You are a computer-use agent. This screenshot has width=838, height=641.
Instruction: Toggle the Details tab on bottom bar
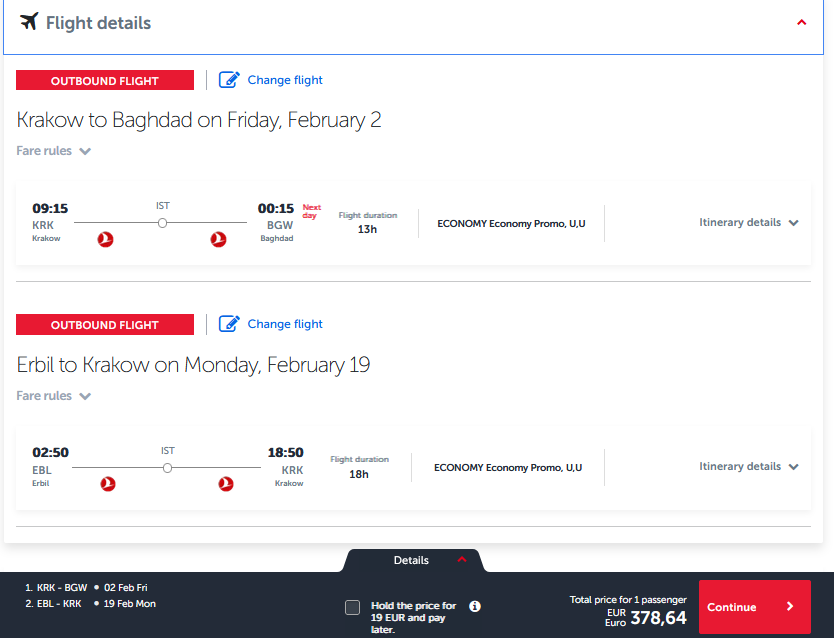[x=413, y=560]
